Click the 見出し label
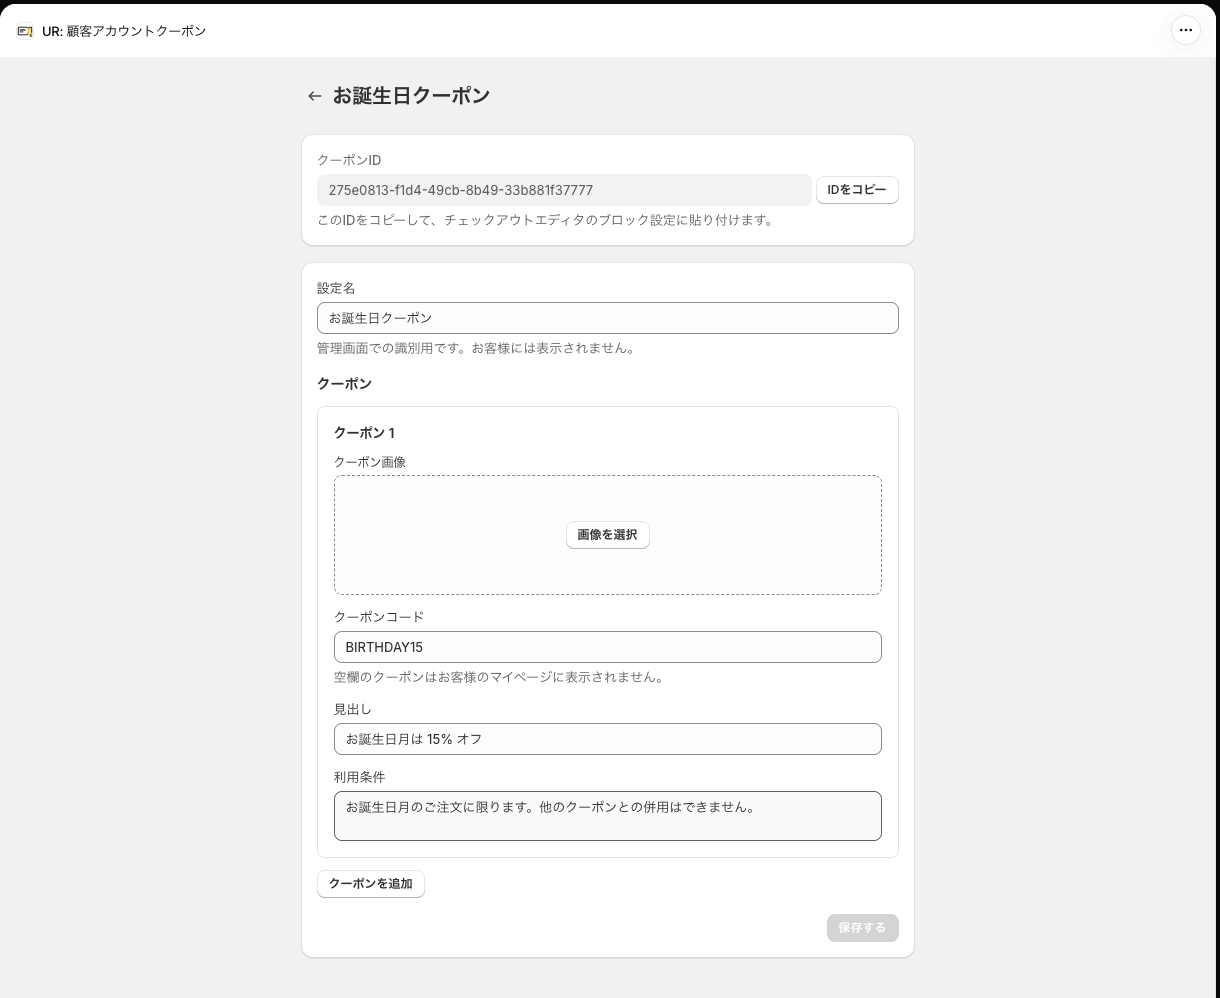Viewport: 1220px width, 998px height. point(353,709)
